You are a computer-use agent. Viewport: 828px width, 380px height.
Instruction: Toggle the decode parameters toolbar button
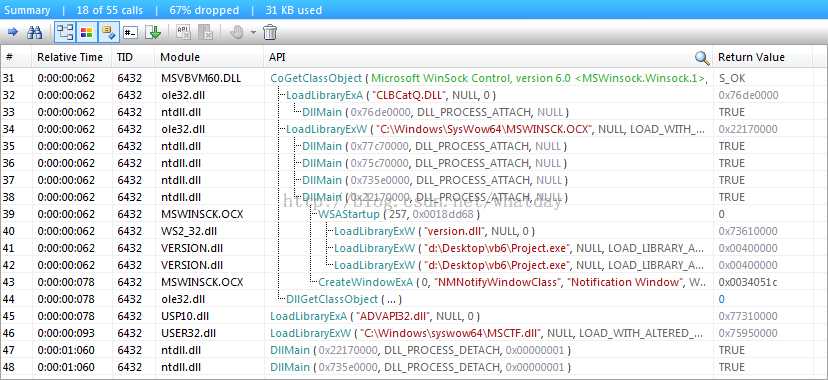[109, 33]
